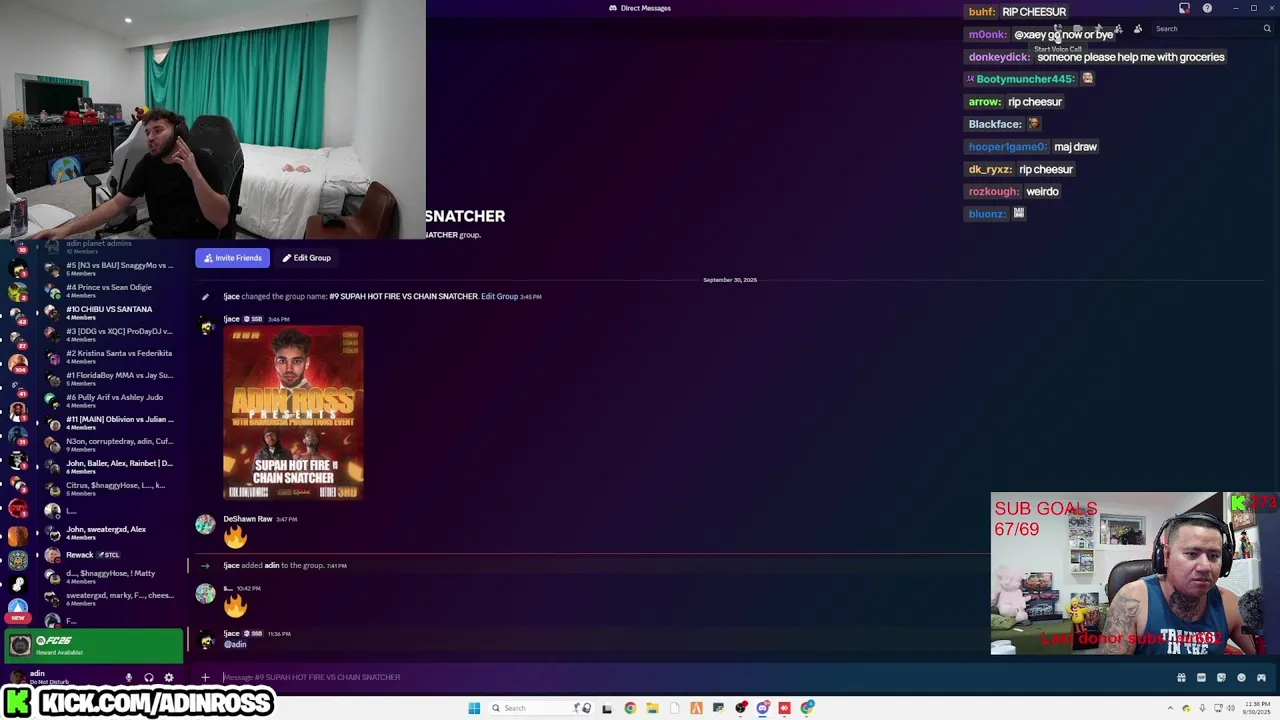1280x720 pixels.
Task: Open group chat #1 FloridaBoy MMA vs Jay Su...
Action: coord(110,379)
